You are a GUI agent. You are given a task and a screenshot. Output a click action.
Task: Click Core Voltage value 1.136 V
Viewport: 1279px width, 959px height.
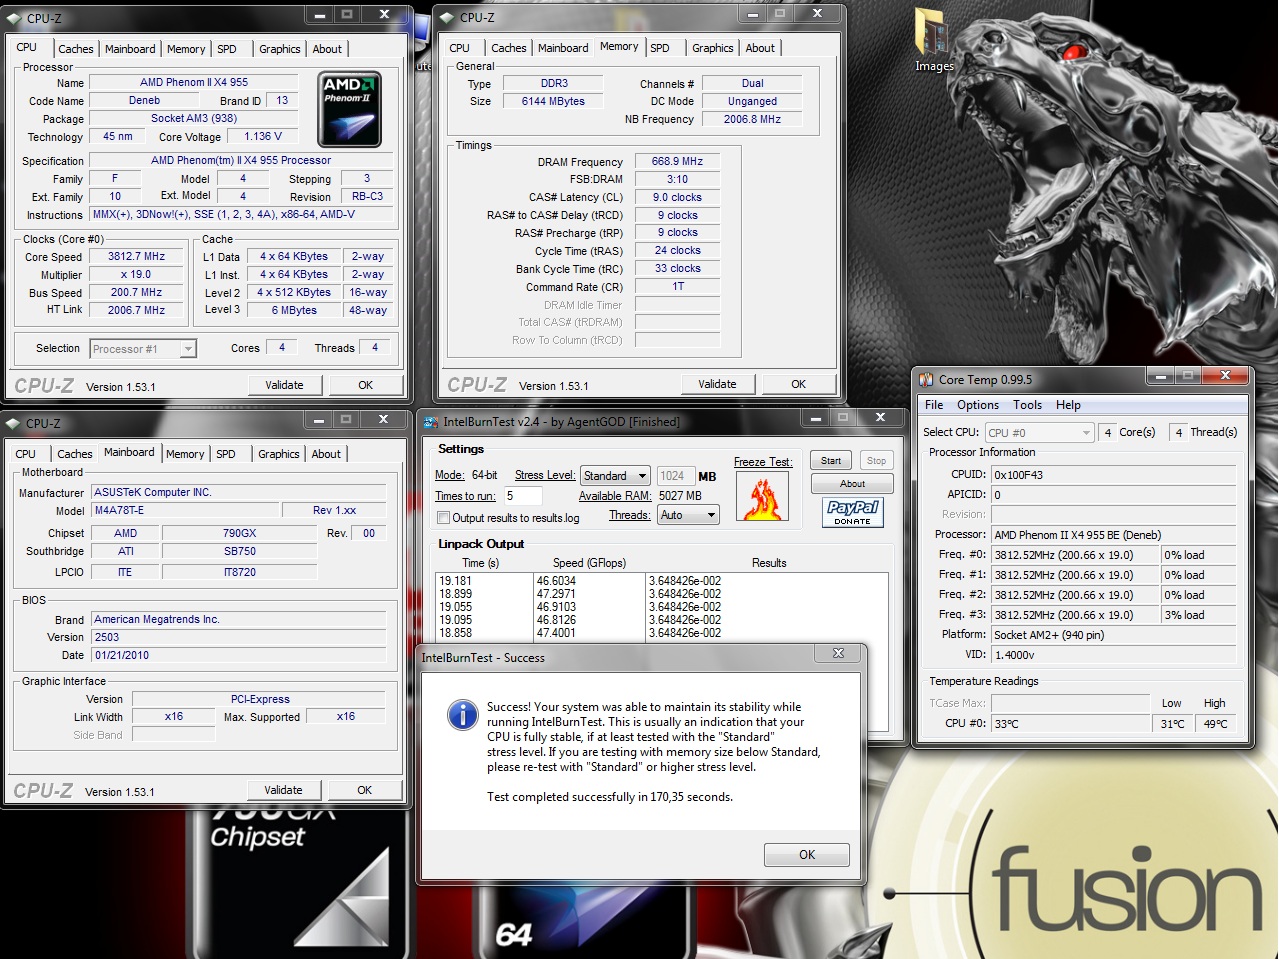[x=262, y=137]
